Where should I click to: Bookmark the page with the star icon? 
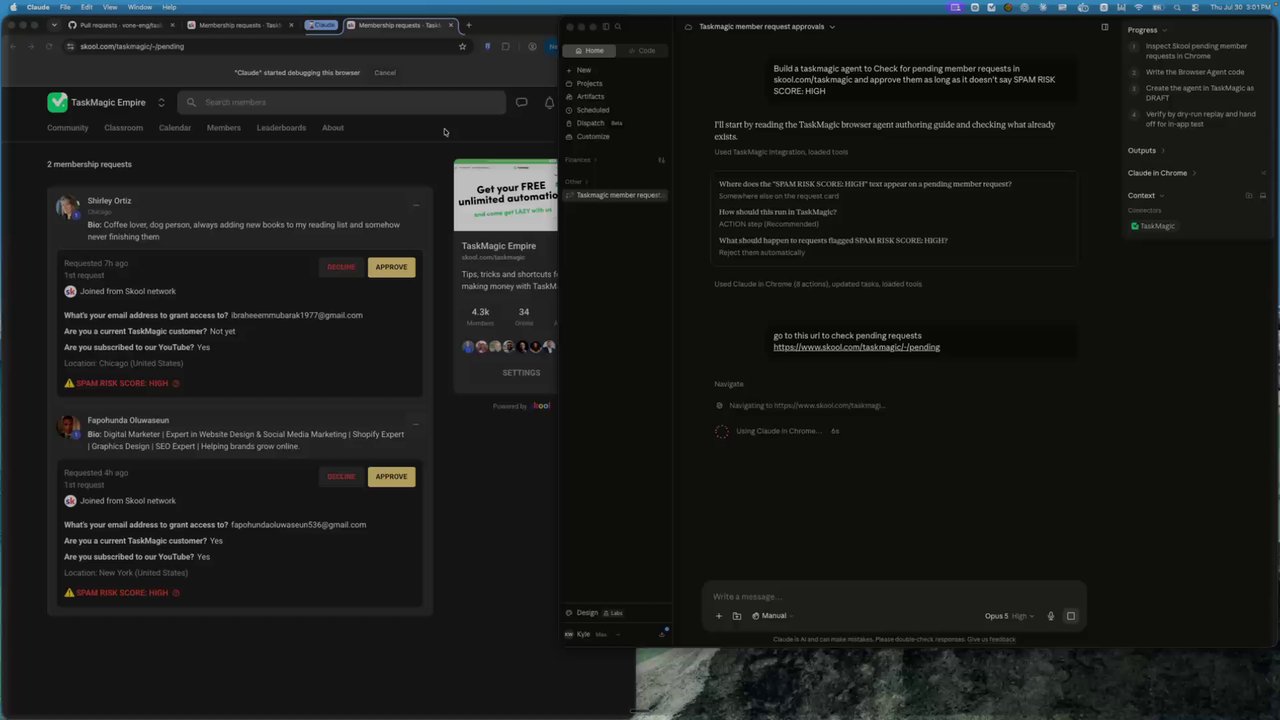click(462, 46)
